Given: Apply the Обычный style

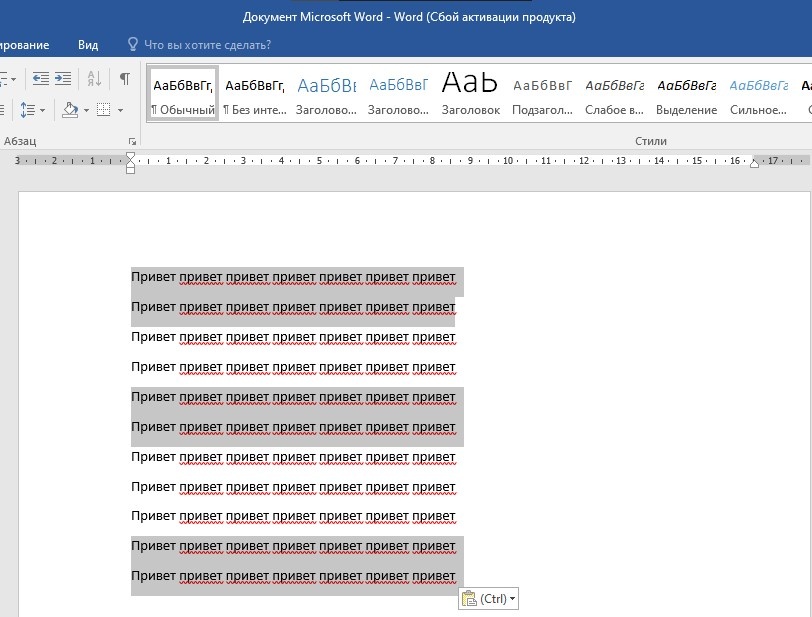Looking at the screenshot, I should click(x=183, y=94).
